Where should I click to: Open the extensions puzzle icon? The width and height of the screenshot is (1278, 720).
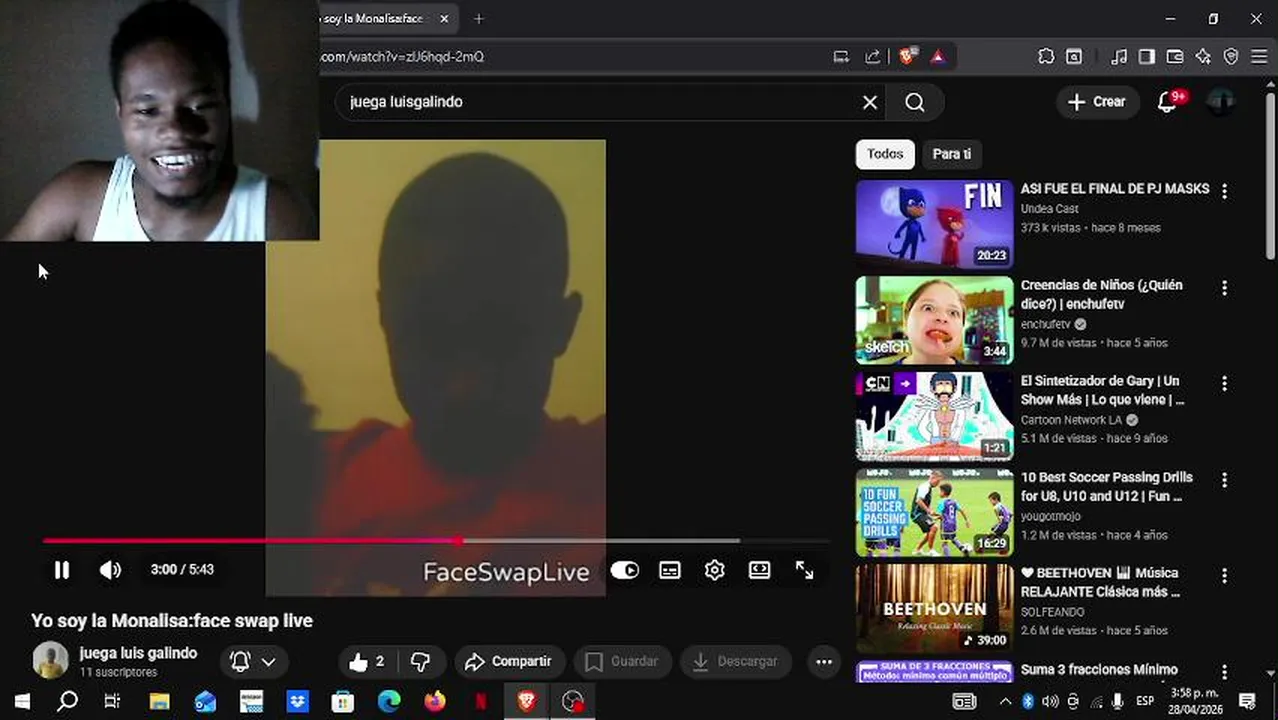pos(1046,57)
